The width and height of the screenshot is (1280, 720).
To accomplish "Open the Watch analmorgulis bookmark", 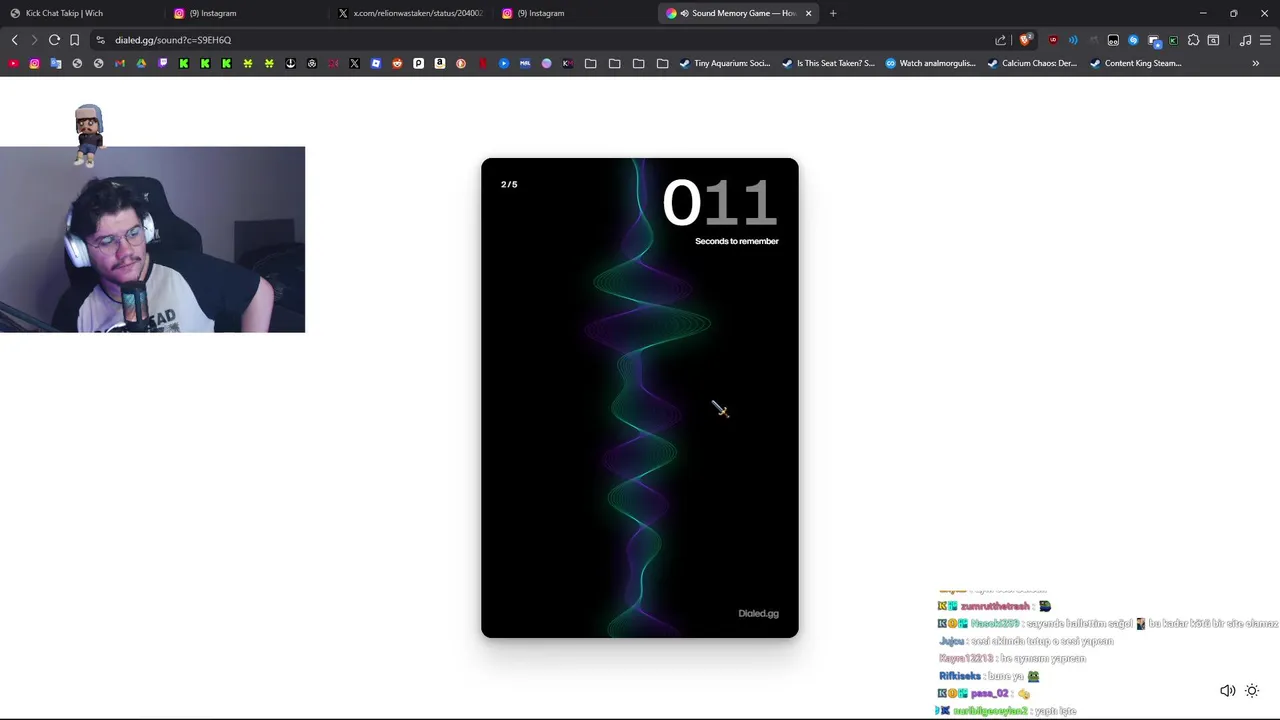I will (930, 63).
